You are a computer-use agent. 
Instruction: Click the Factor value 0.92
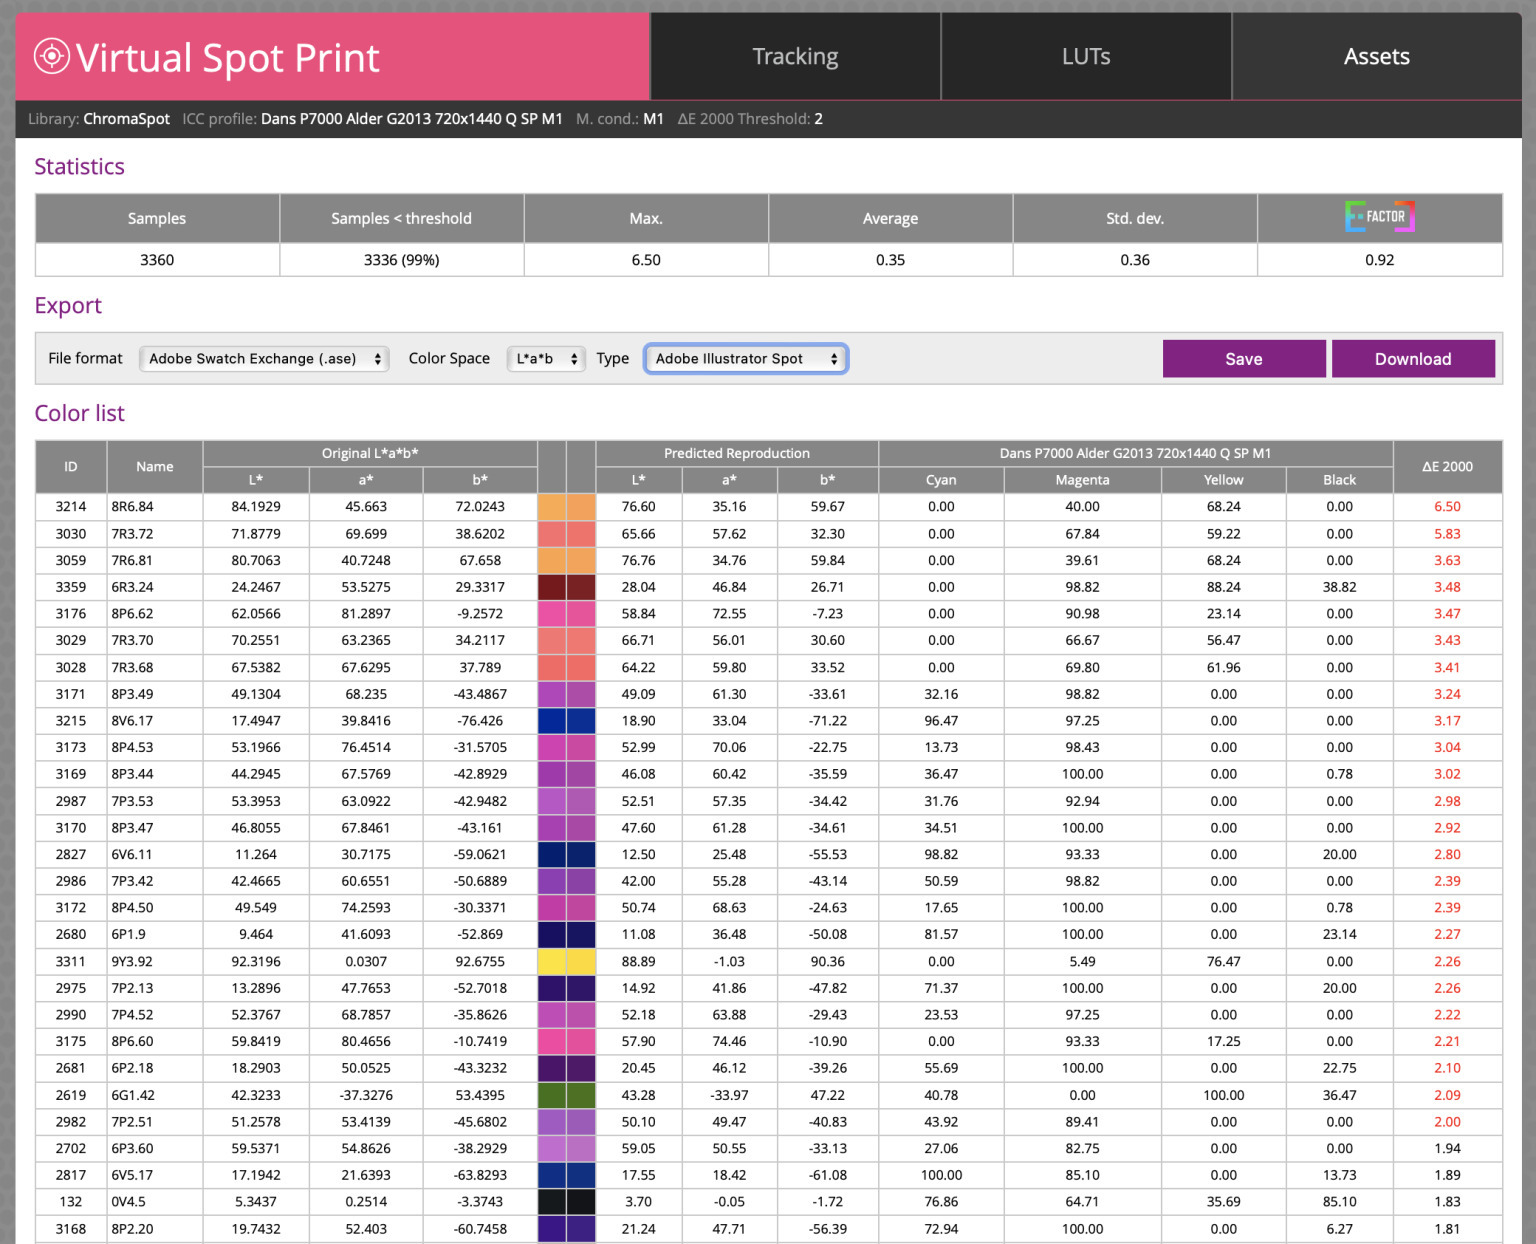point(1379,260)
